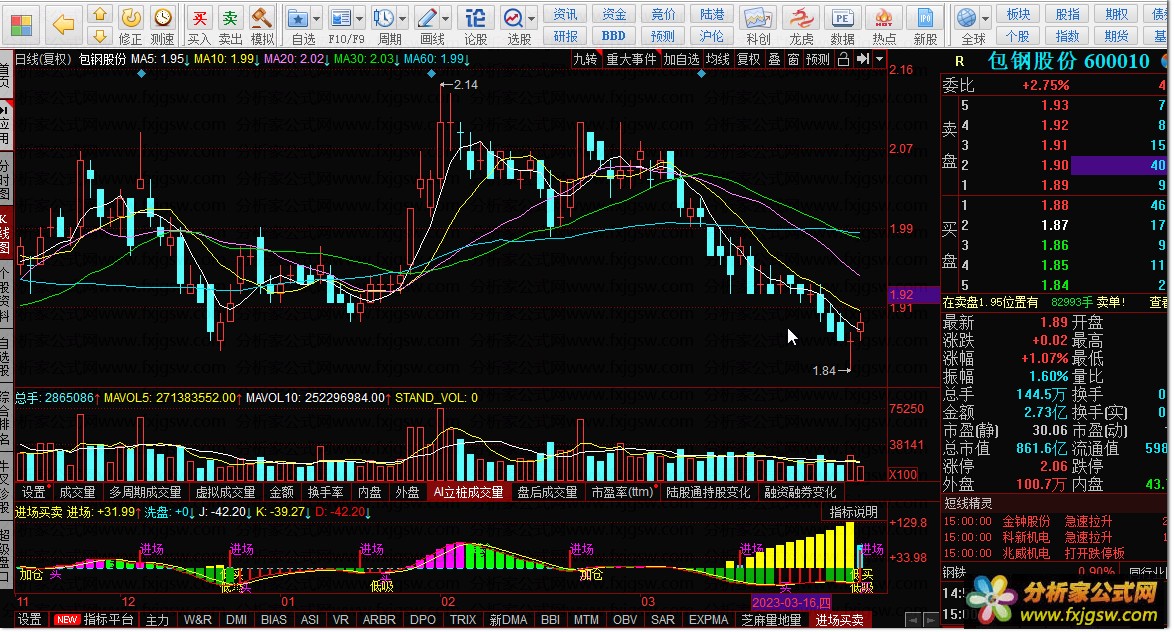Open the 卖出 sell order window

(230, 25)
